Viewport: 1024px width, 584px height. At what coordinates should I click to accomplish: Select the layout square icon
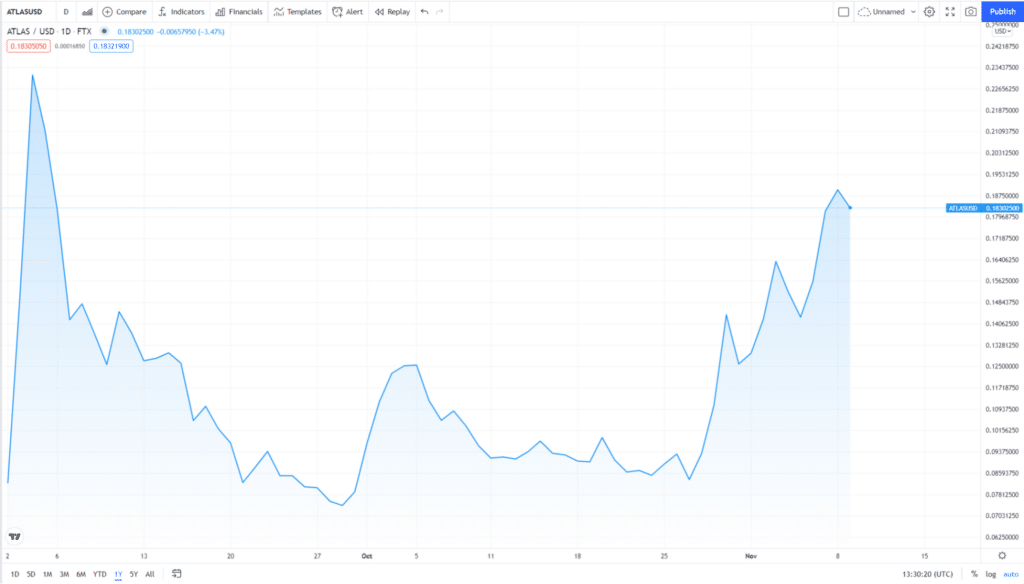pyautogui.click(x=844, y=12)
